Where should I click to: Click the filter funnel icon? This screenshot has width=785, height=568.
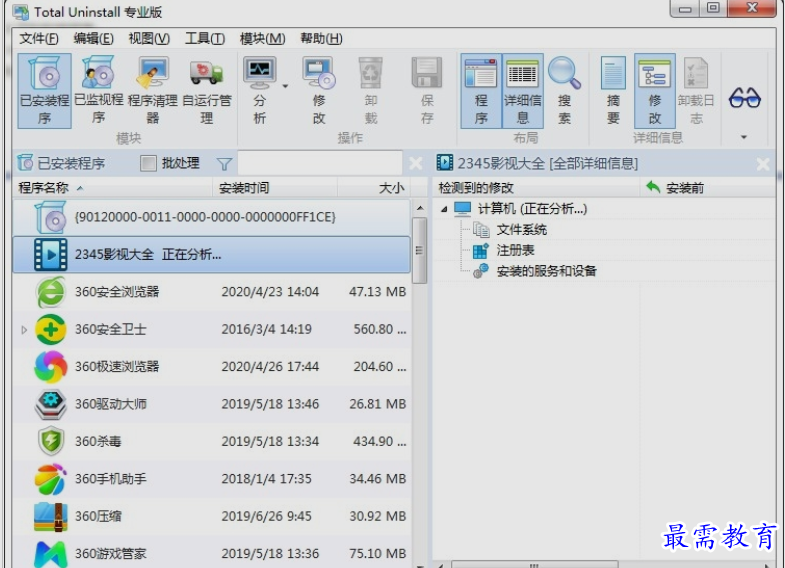point(224,164)
